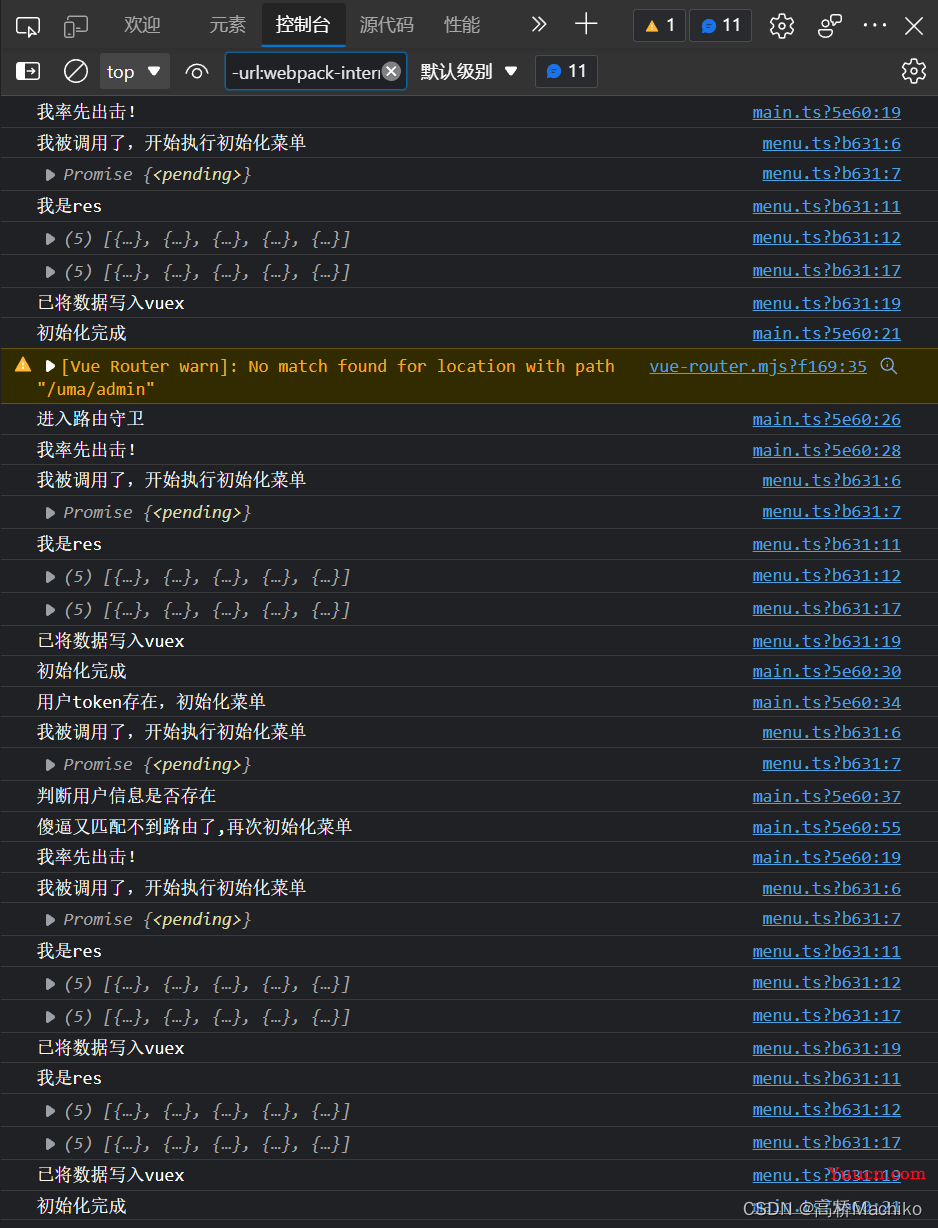Screen dimensions: 938x1228
Task: Create a live expression with the eye icon
Action: point(197,71)
